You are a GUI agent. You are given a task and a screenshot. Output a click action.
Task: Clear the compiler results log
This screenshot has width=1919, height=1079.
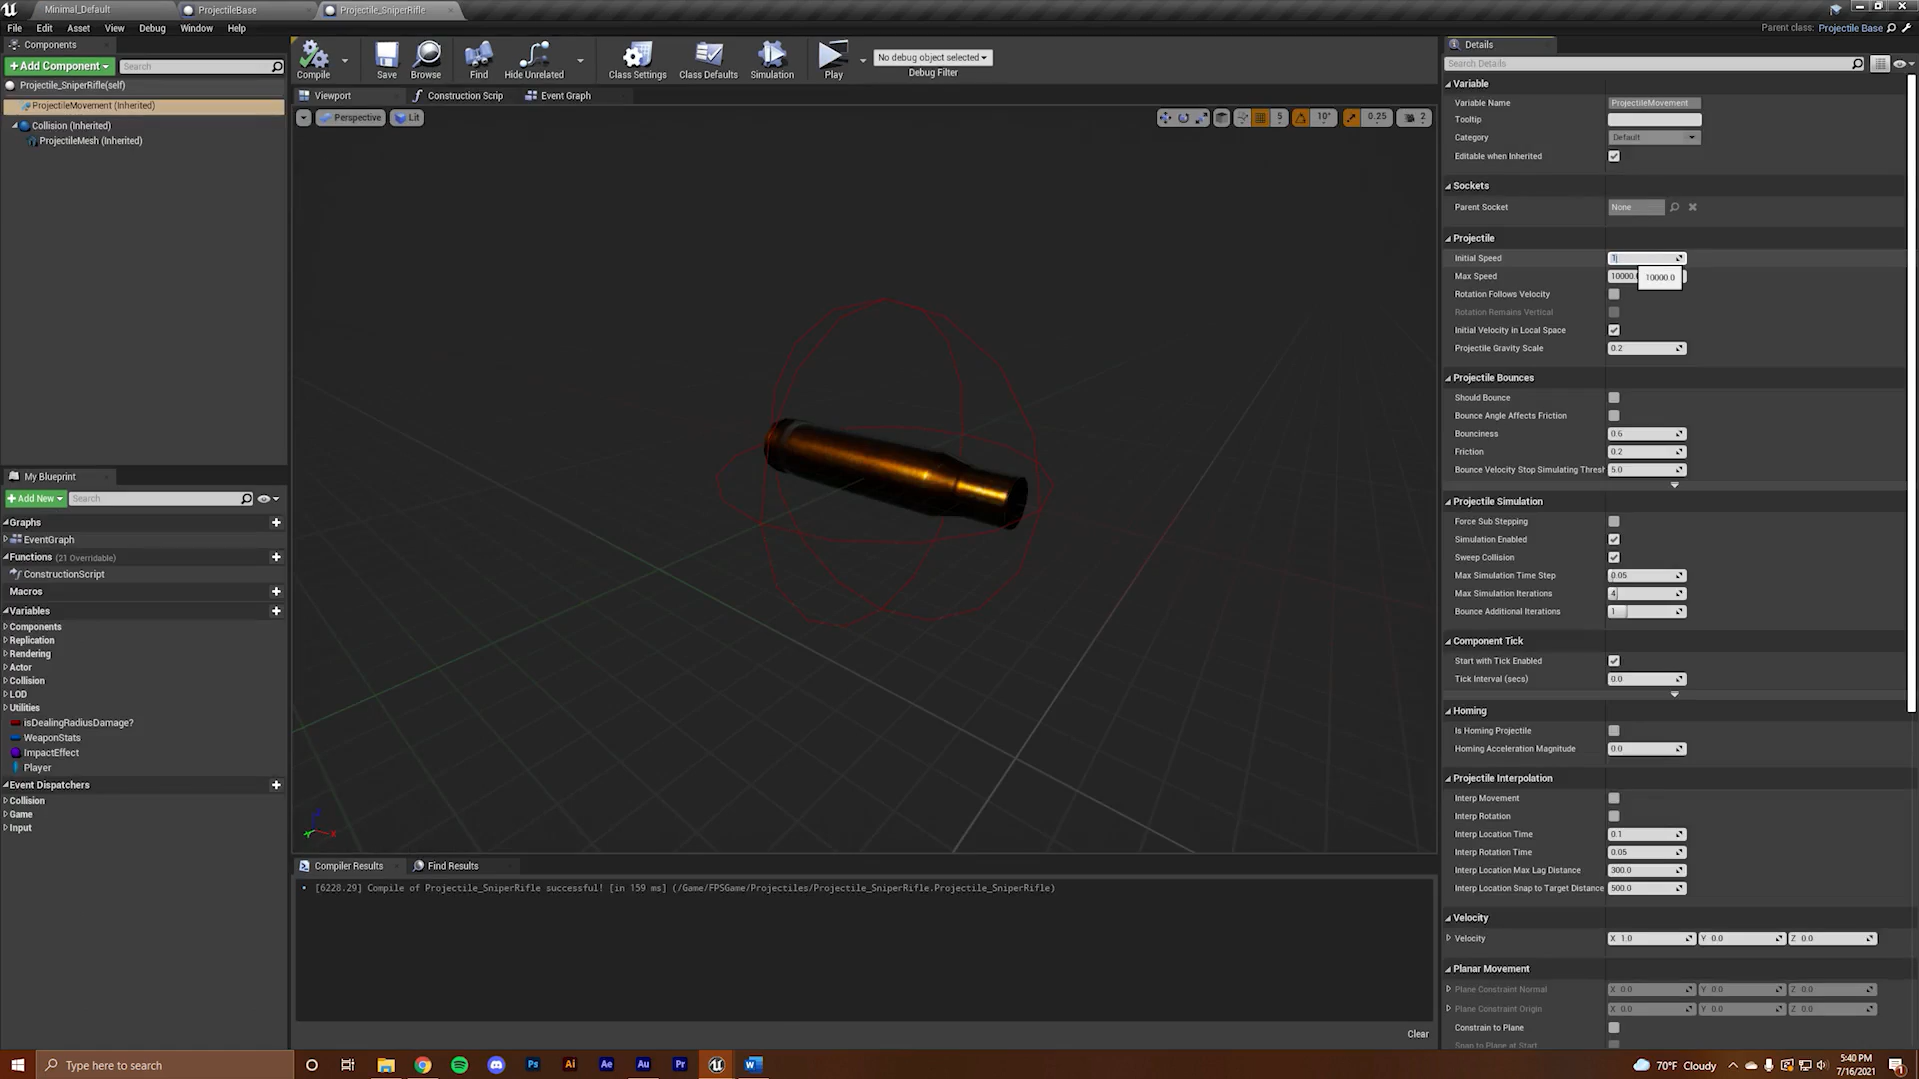pos(1417,1034)
